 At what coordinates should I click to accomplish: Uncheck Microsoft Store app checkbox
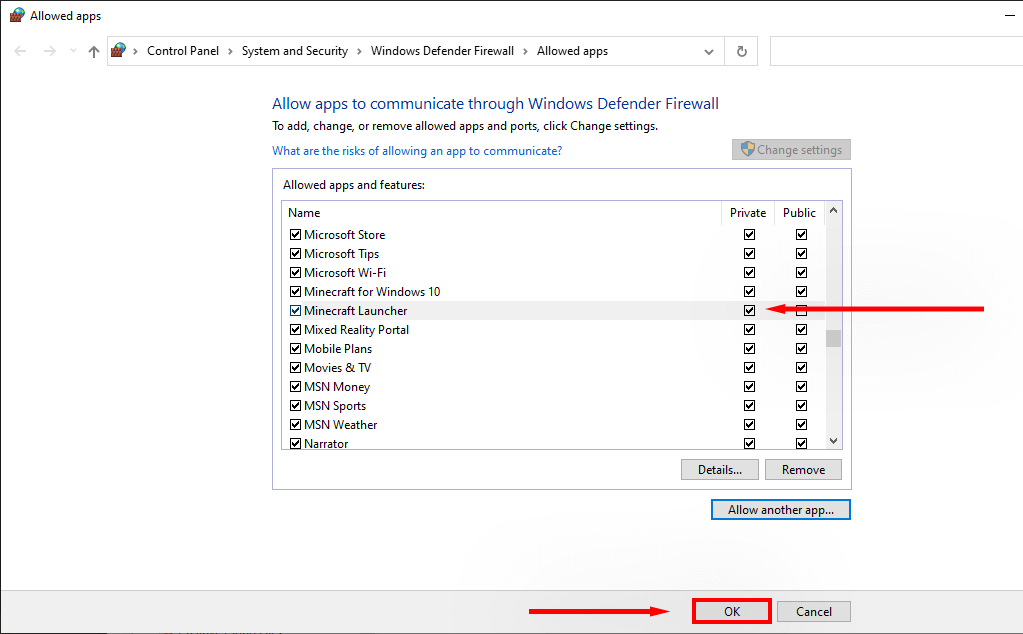pos(295,235)
